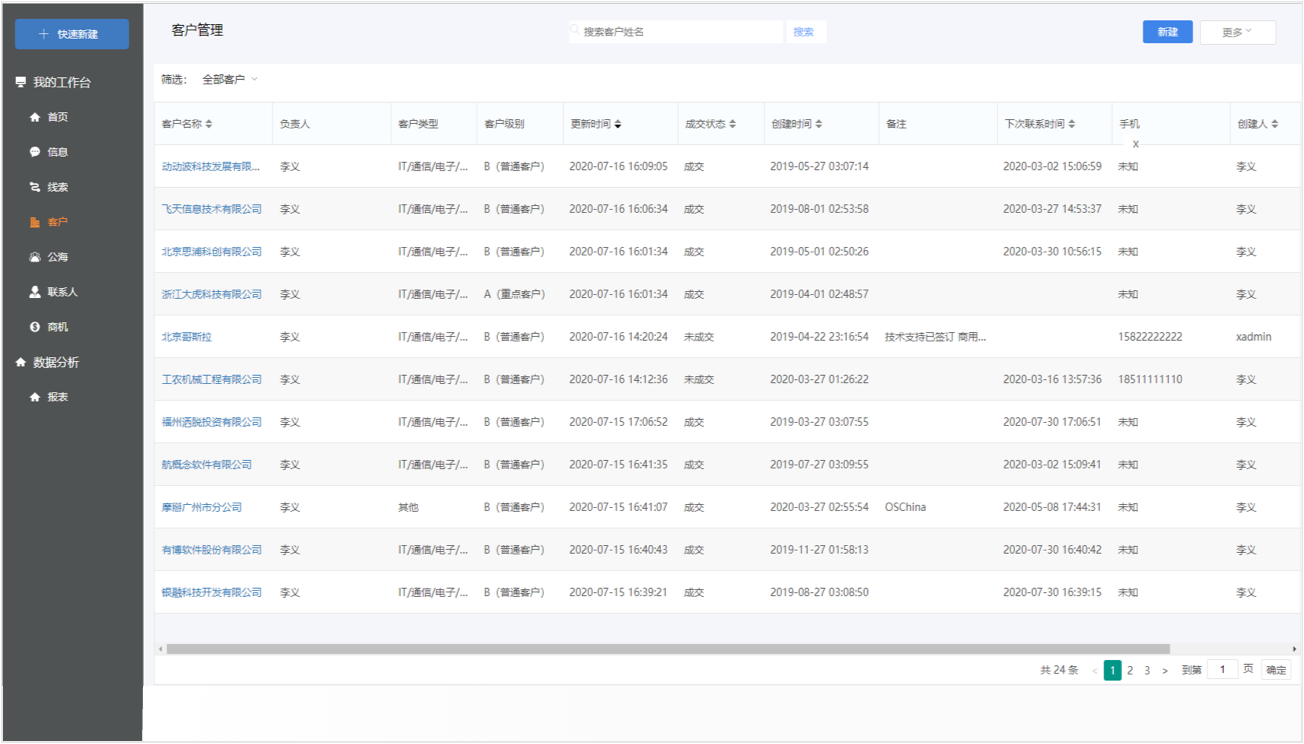Open 我的工作台 in the sidebar

(61, 82)
